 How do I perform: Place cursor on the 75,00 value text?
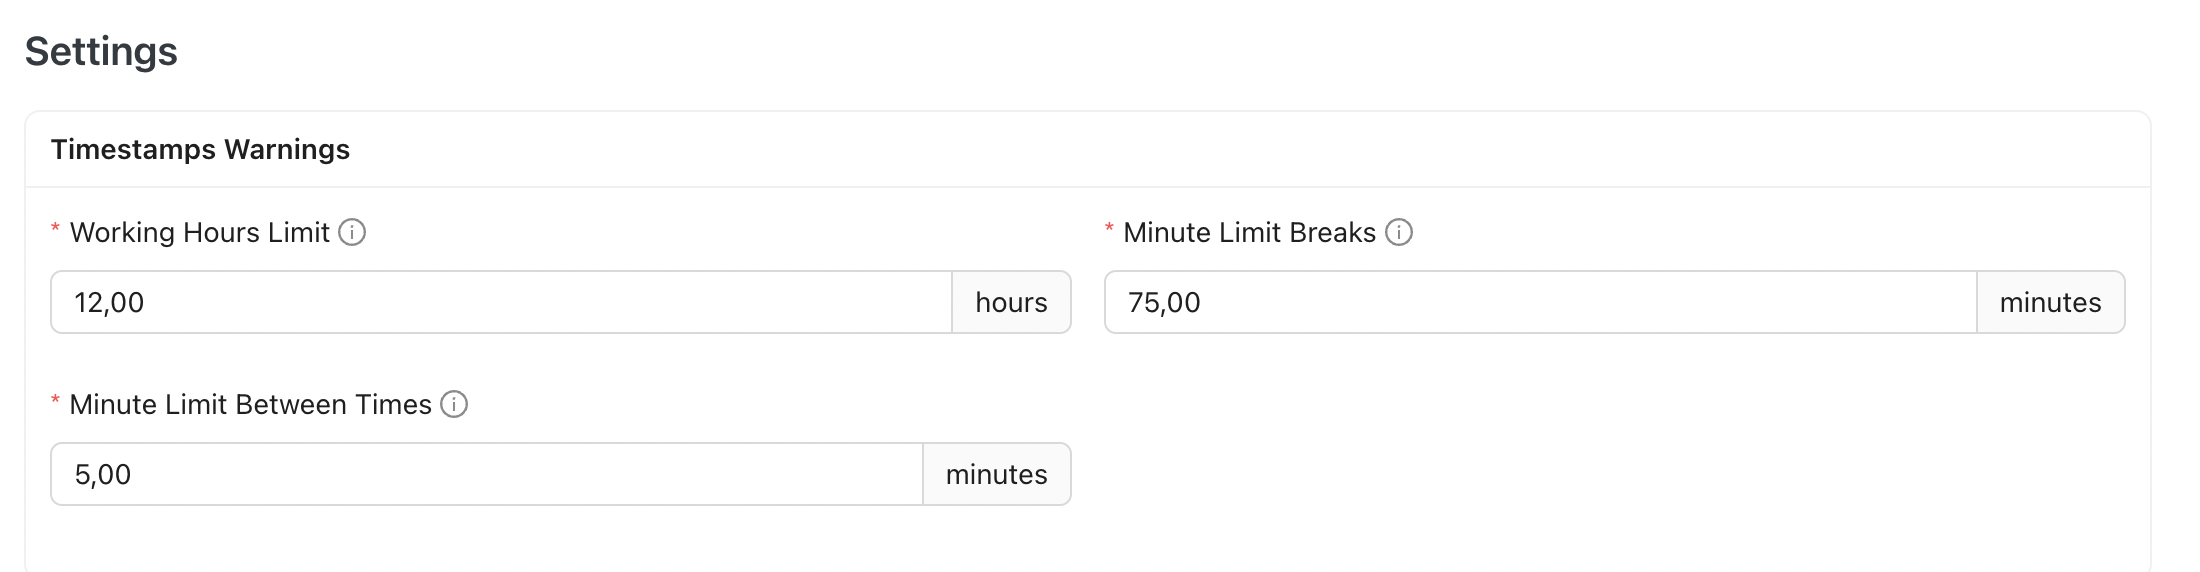tap(1164, 302)
